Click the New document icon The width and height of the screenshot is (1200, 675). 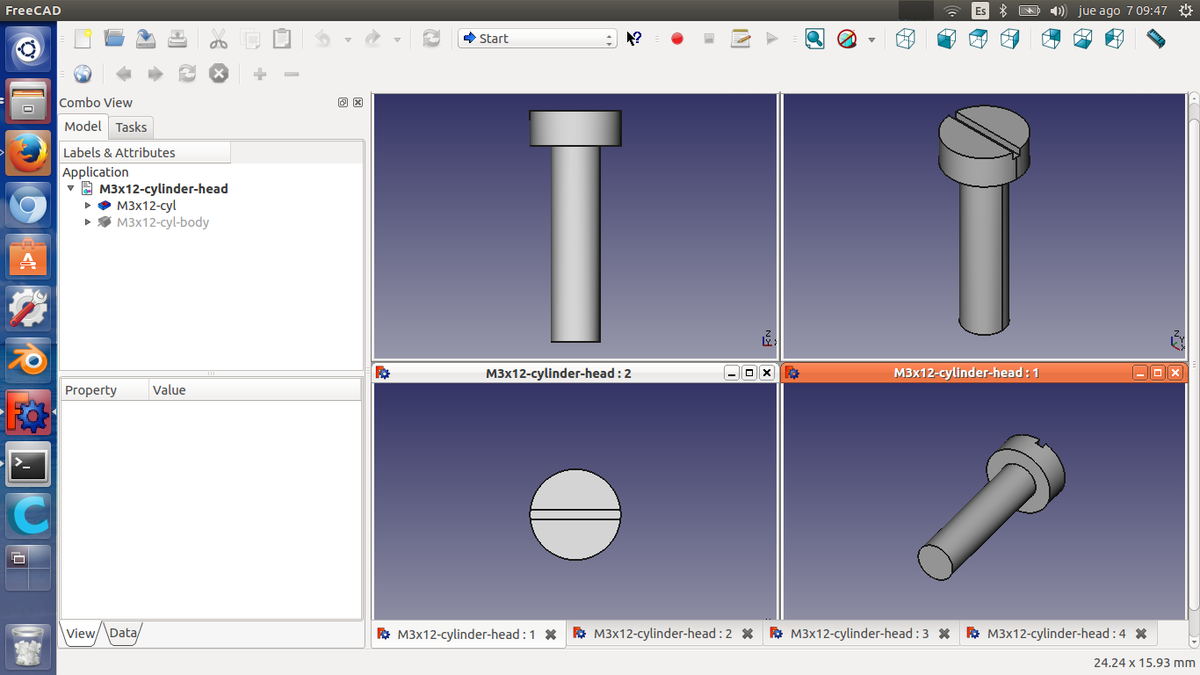[83, 38]
